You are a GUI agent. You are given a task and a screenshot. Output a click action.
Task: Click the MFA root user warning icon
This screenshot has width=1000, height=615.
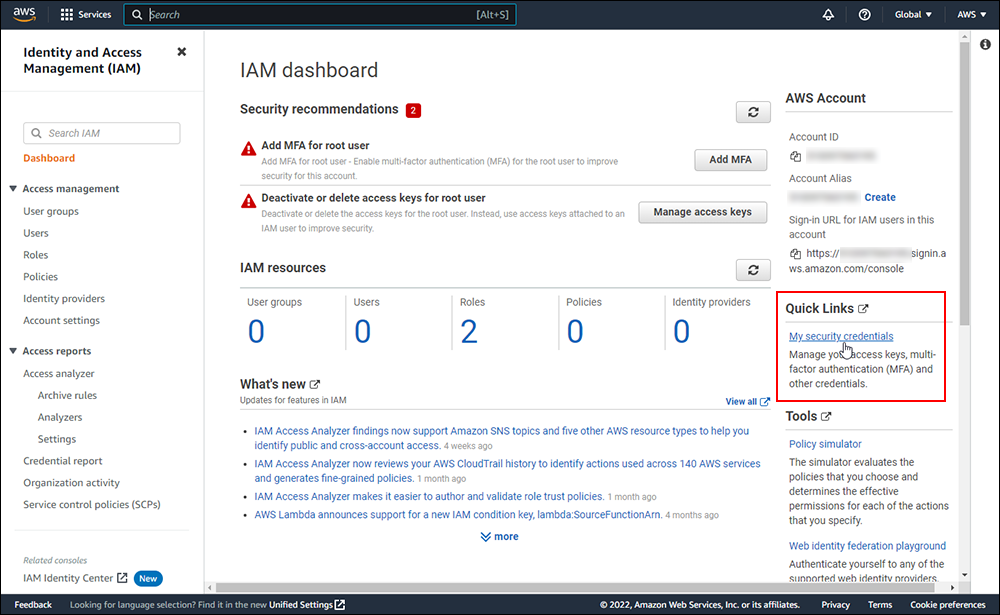point(248,149)
